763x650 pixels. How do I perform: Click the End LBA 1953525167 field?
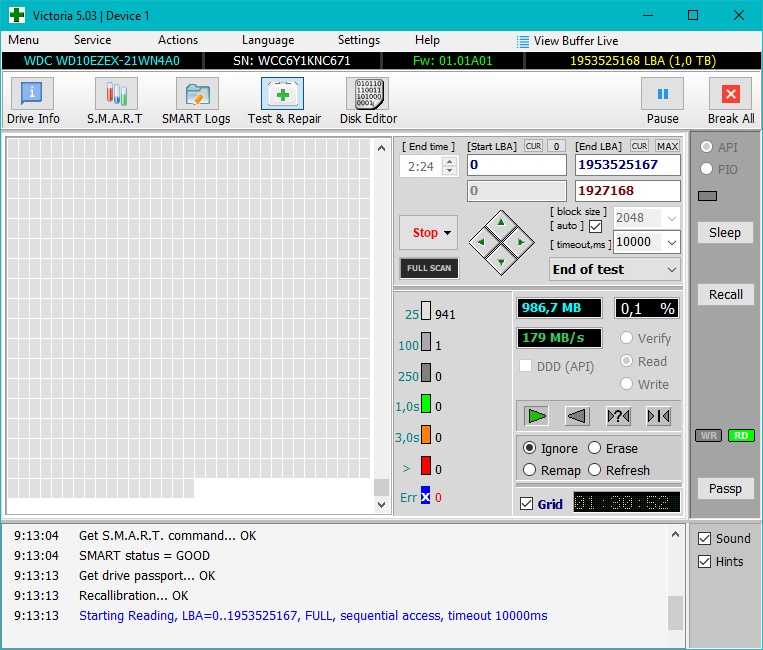pyautogui.click(x=628, y=165)
